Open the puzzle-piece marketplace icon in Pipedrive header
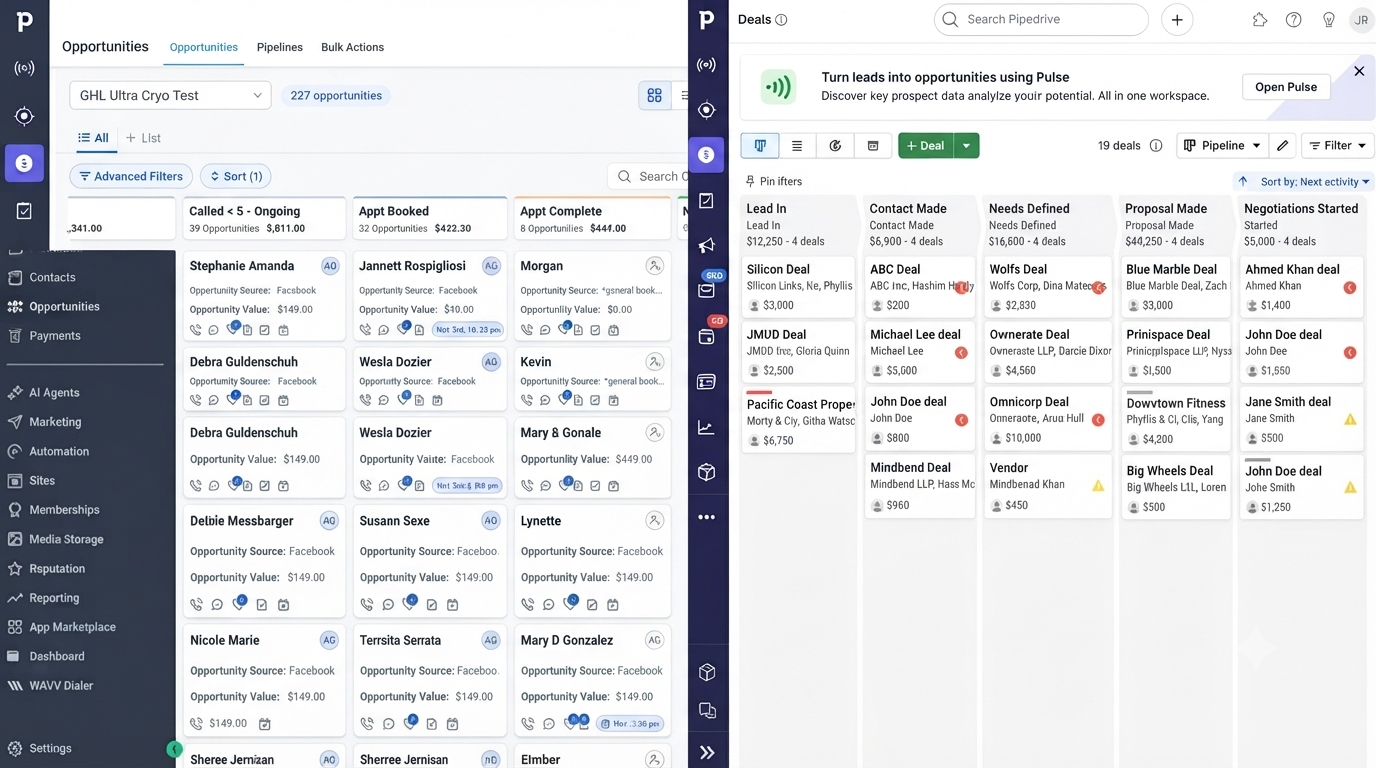1376x768 pixels. tap(1260, 20)
